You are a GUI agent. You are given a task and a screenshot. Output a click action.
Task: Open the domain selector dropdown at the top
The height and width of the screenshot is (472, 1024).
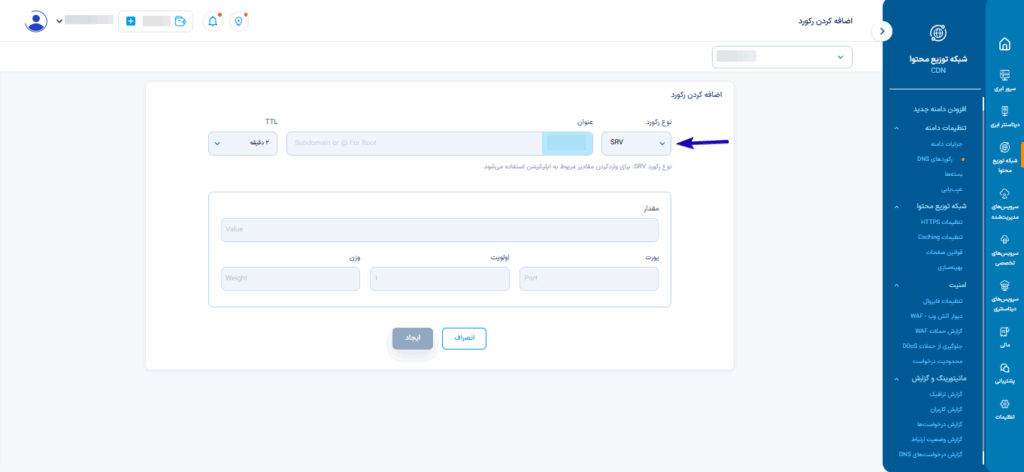tap(782, 57)
